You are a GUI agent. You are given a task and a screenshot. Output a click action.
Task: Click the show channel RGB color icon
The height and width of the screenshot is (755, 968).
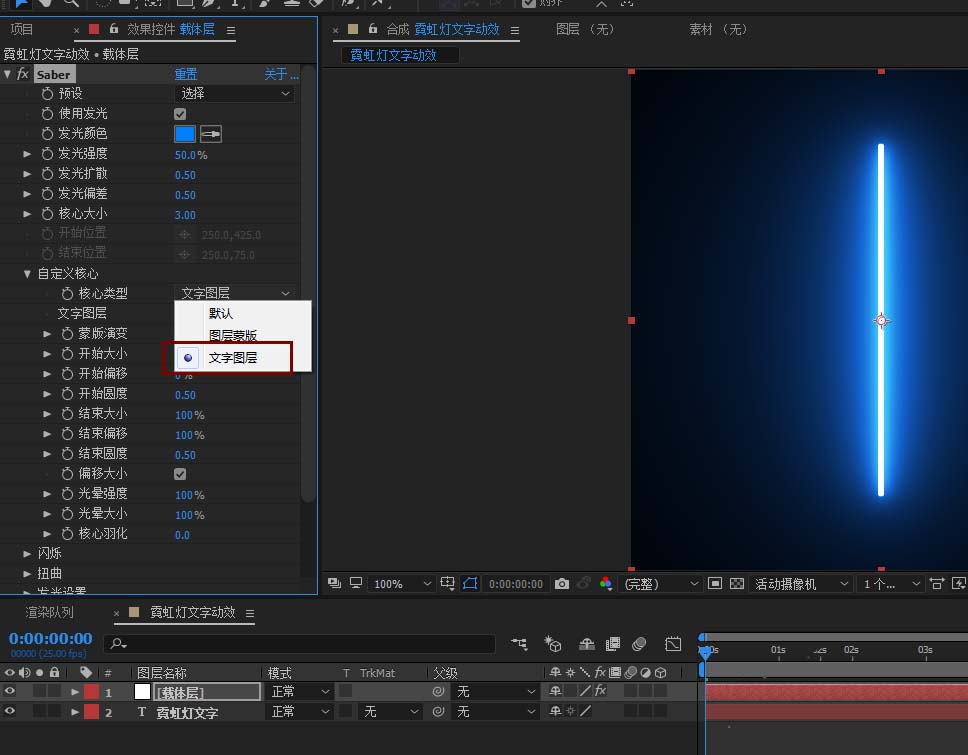point(606,584)
